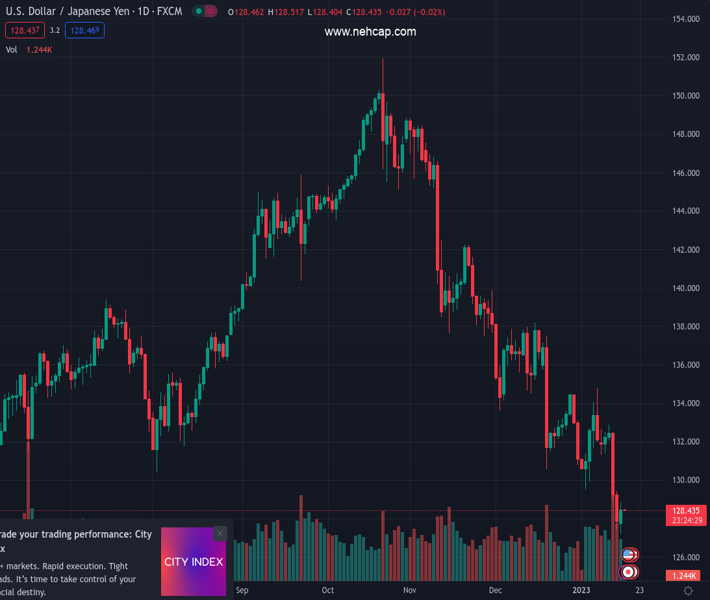Click the 140.000 price level on scale
710x600 pixels.
click(x=685, y=288)
